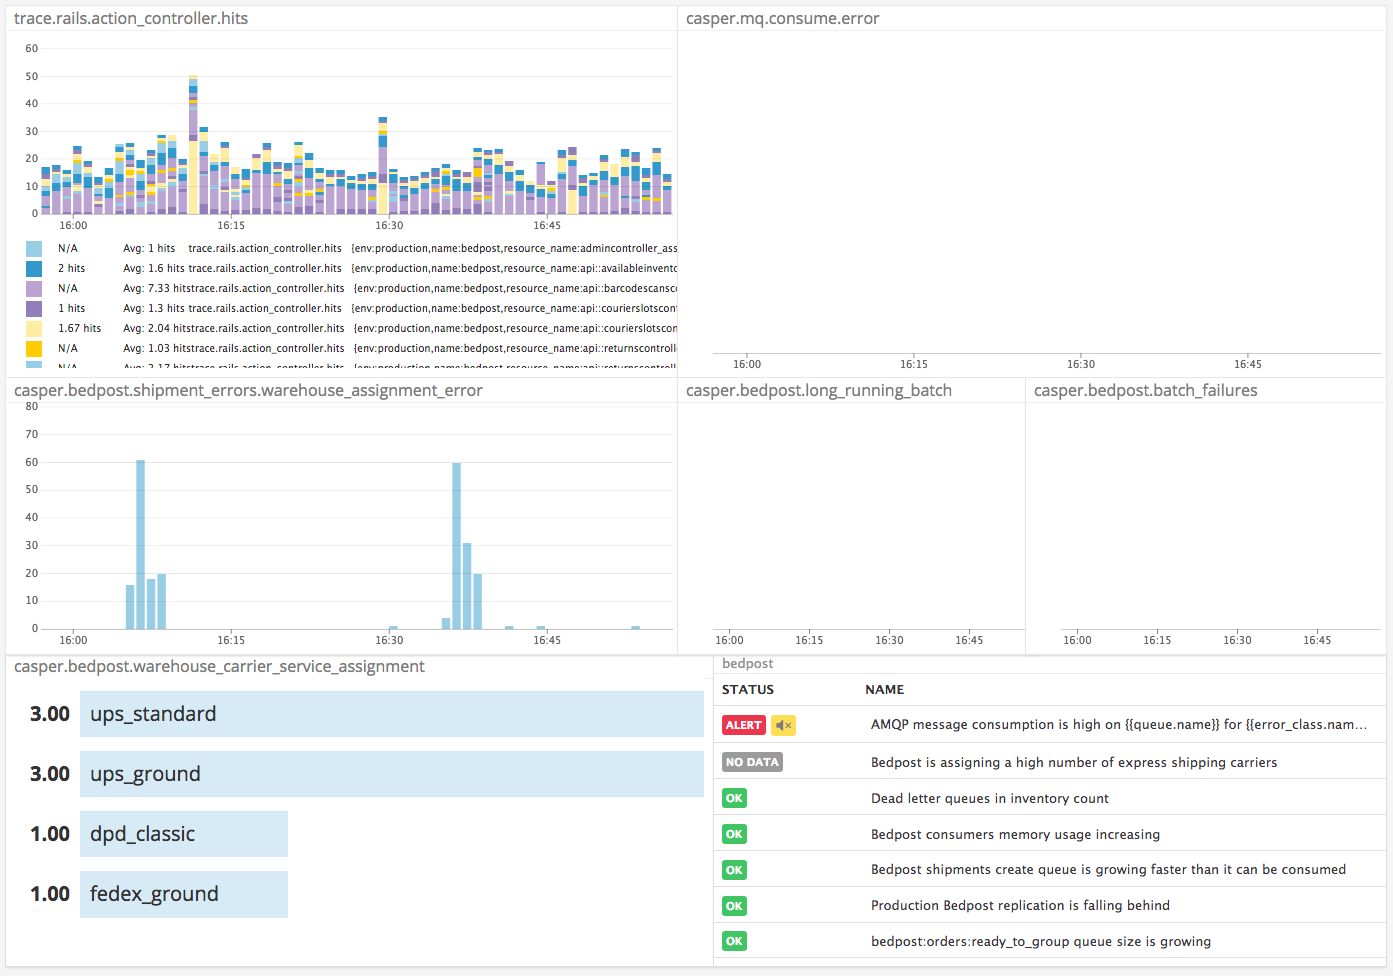The image size is (1393, 976).
Task: Toggle the dark blue '2 hits' legend series
Action: [34, 268]
